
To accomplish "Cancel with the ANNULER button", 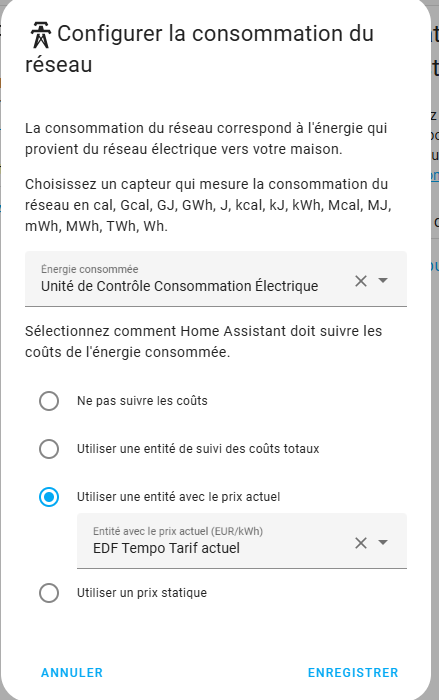I will [72, 672].
